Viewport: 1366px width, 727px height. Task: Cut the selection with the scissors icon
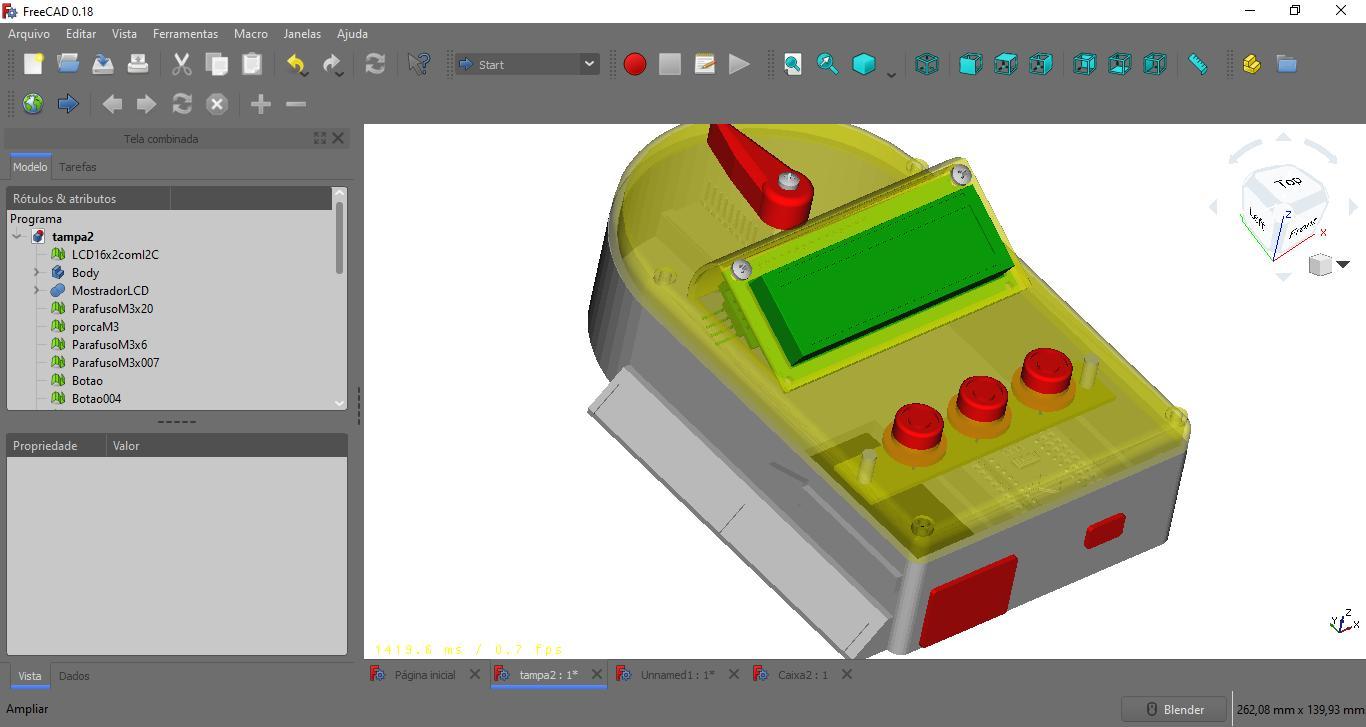tap(181, 64)
